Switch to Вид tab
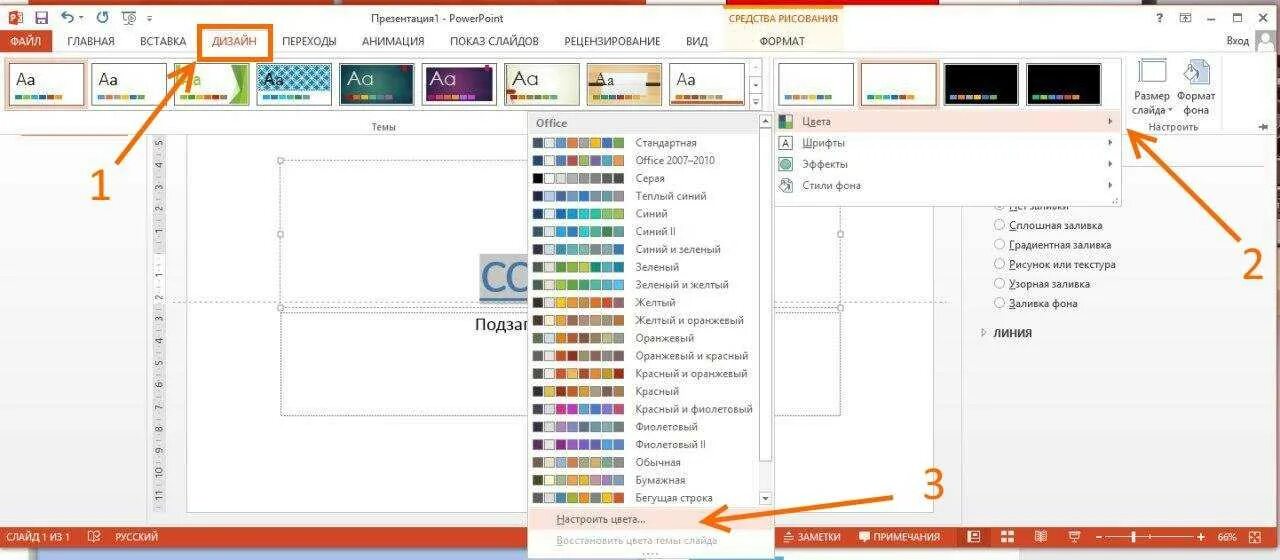 [697, 41]
